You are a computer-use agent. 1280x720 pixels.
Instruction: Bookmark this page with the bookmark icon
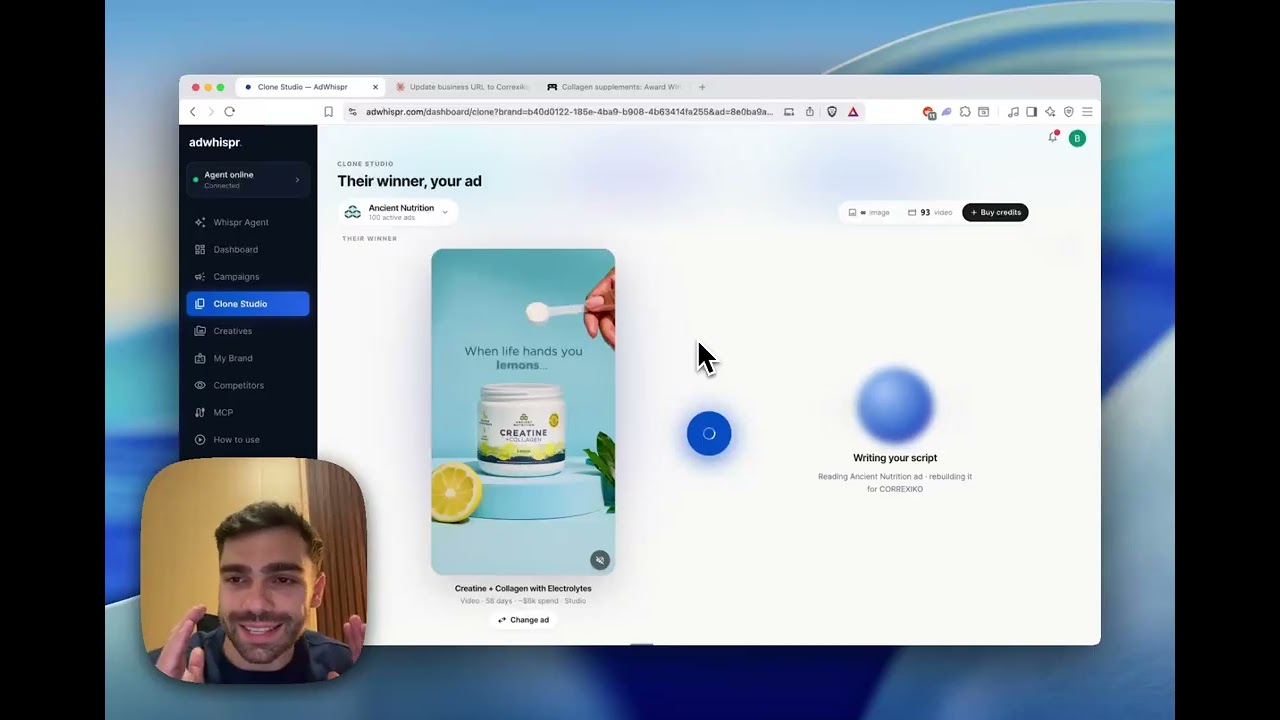(x=328, y=112)
